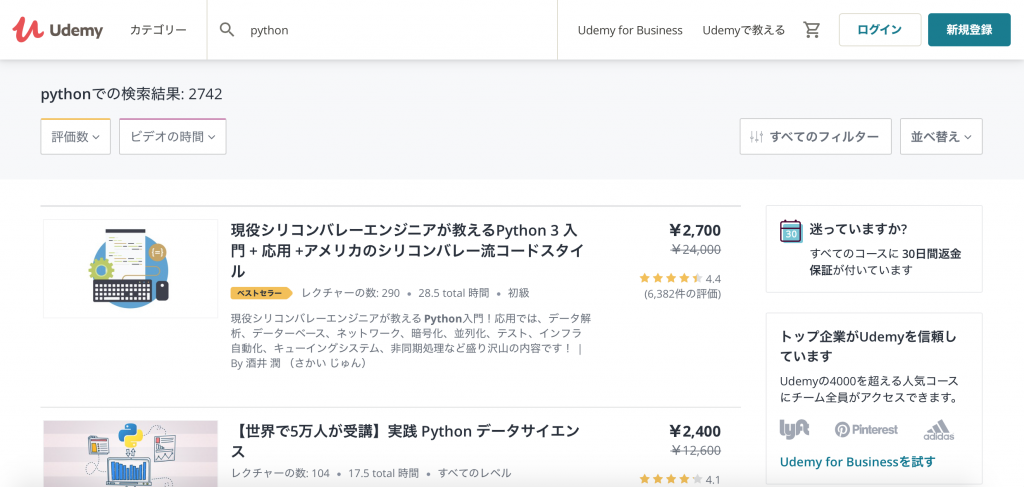Click the ¥24,000 original price
The width and height of the screenshot is (1024, 487).
696,249
